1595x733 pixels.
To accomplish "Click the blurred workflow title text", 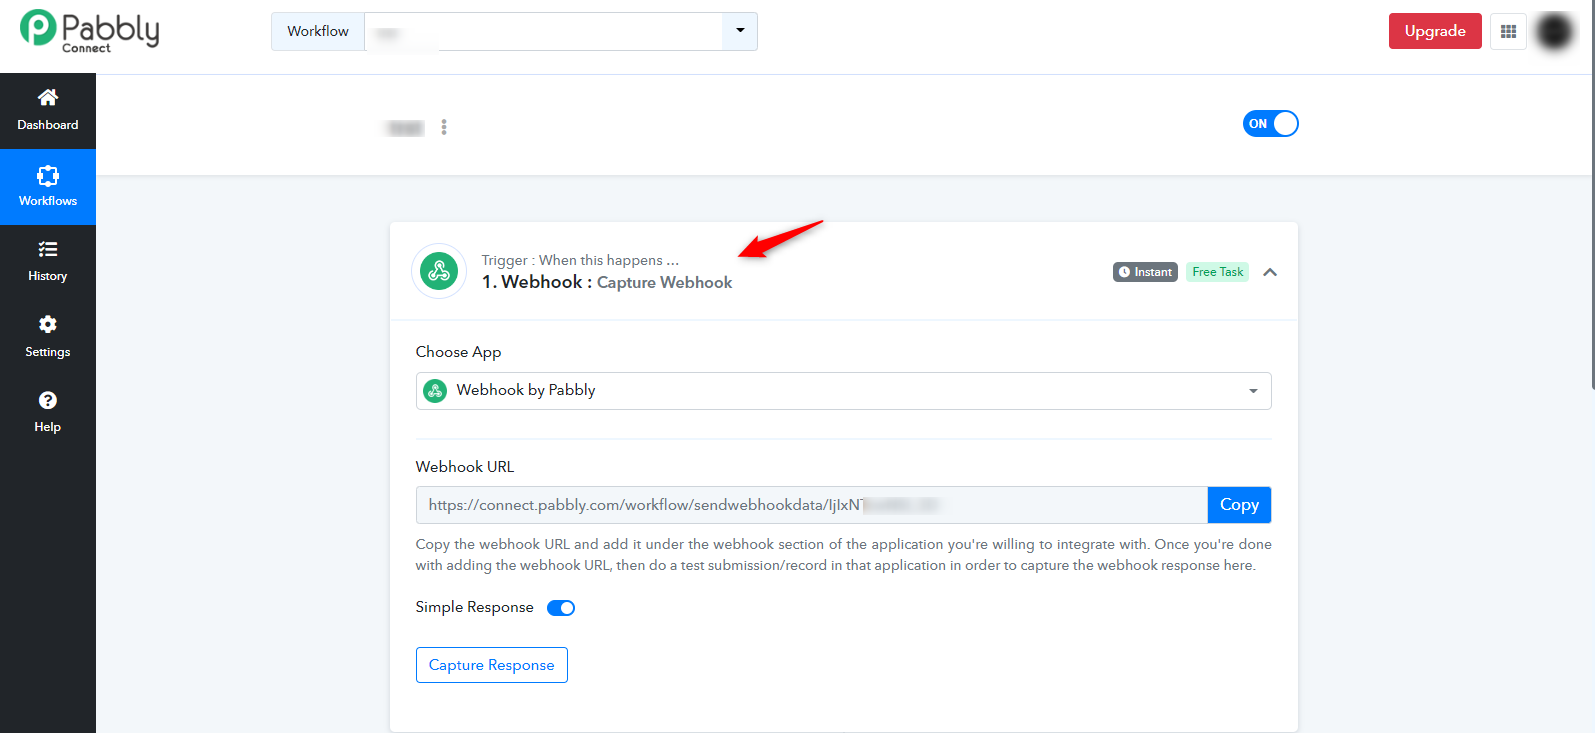I will tap(406, 128).
